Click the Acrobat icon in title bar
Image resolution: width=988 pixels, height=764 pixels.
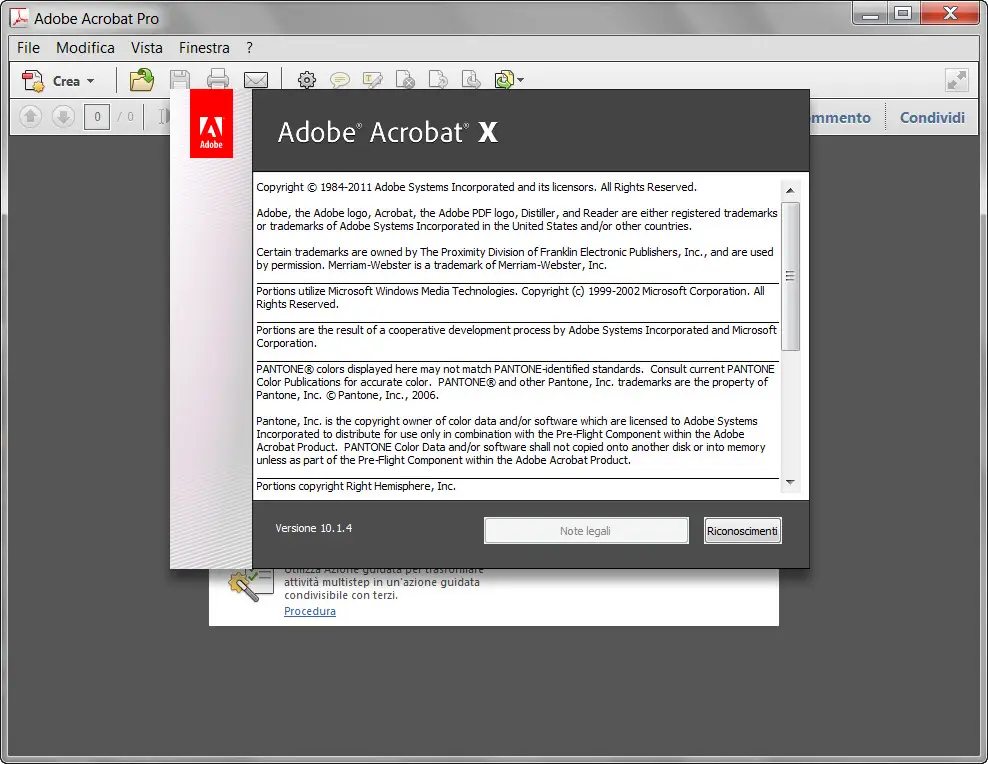20,18
